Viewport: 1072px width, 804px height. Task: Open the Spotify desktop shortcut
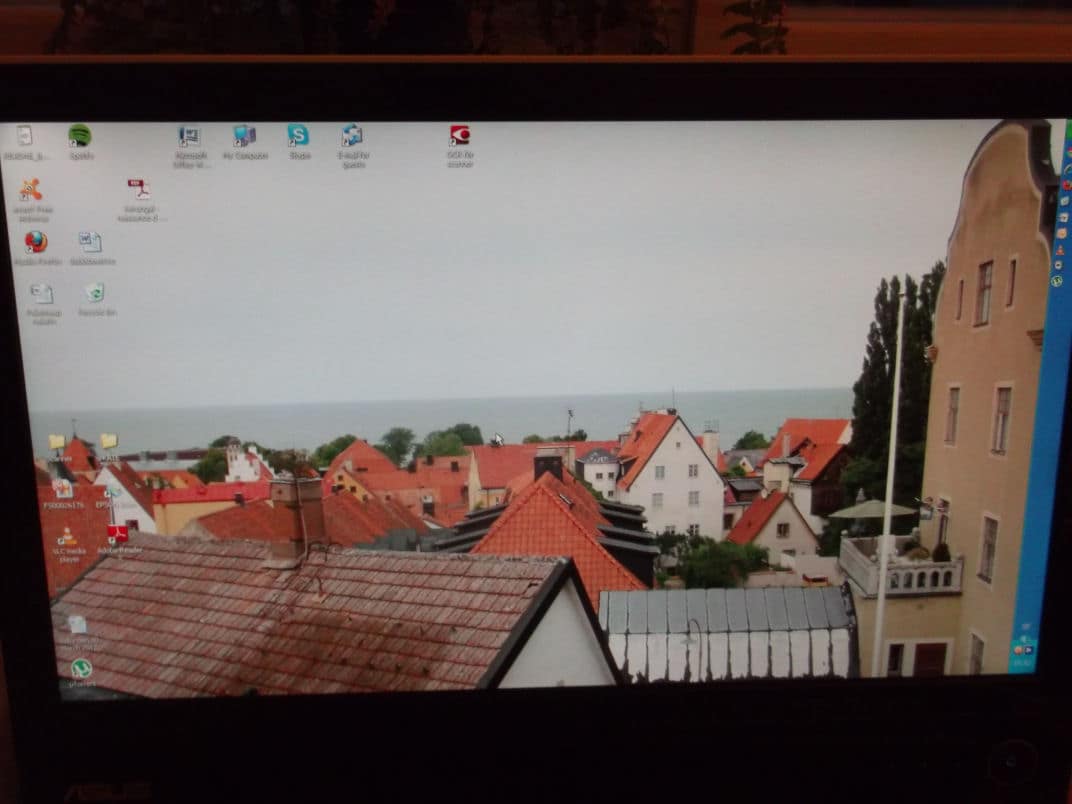(80, 136)
